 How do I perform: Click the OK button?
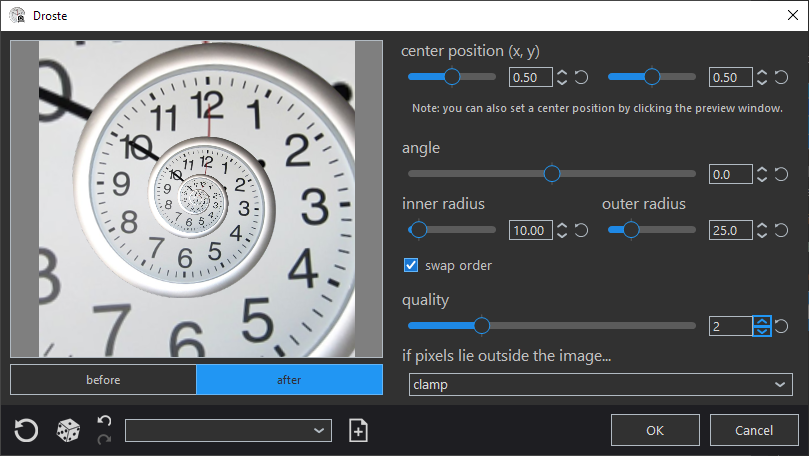click(x=655, y=430)
